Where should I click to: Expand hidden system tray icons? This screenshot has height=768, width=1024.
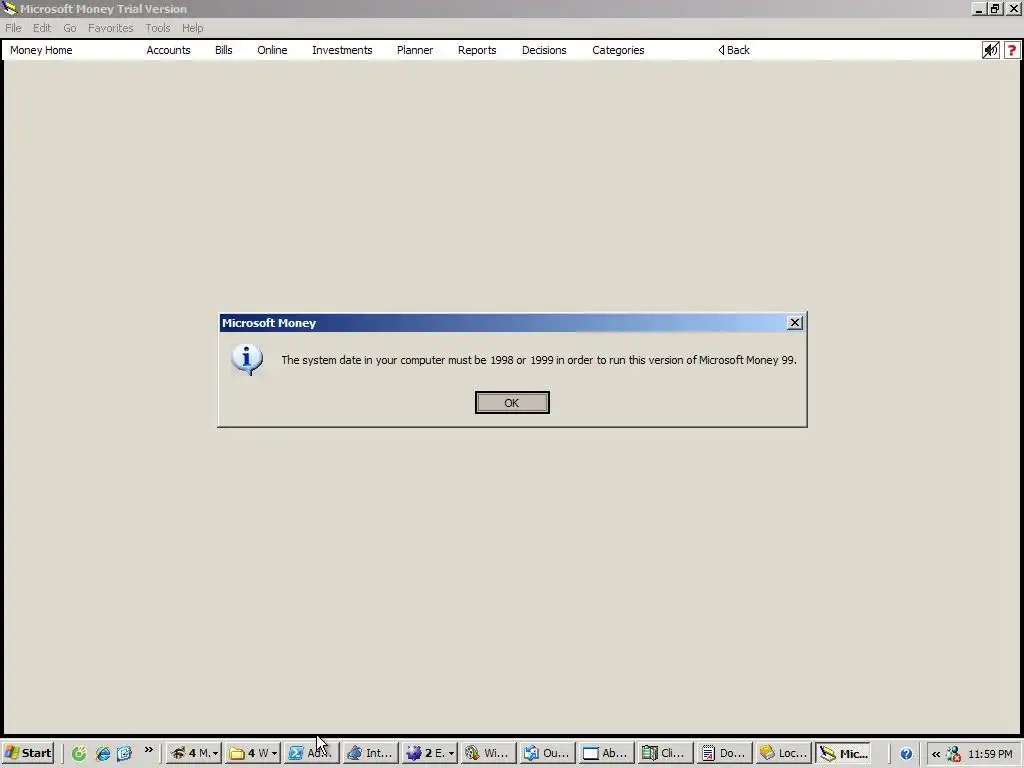click(936, 754)
